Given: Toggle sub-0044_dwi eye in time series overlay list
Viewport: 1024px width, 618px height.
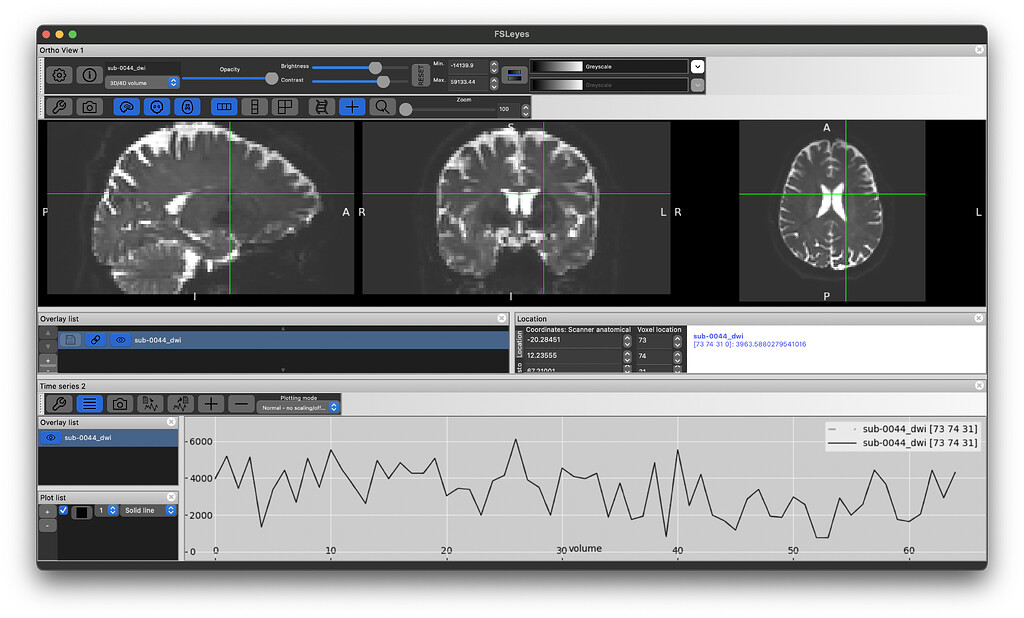Looking at the screenshot, I should pos(51,437).
